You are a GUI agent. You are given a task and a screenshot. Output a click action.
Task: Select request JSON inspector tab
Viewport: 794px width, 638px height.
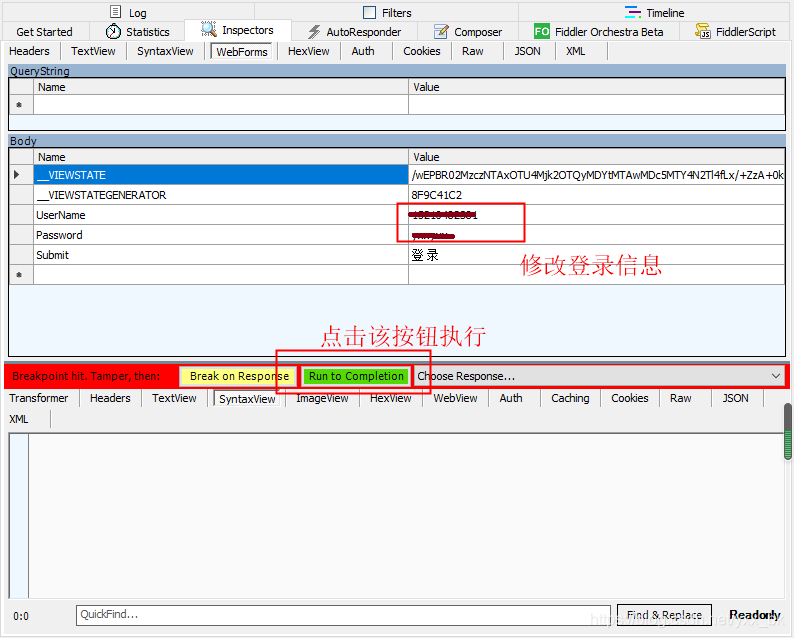point(528,51)
